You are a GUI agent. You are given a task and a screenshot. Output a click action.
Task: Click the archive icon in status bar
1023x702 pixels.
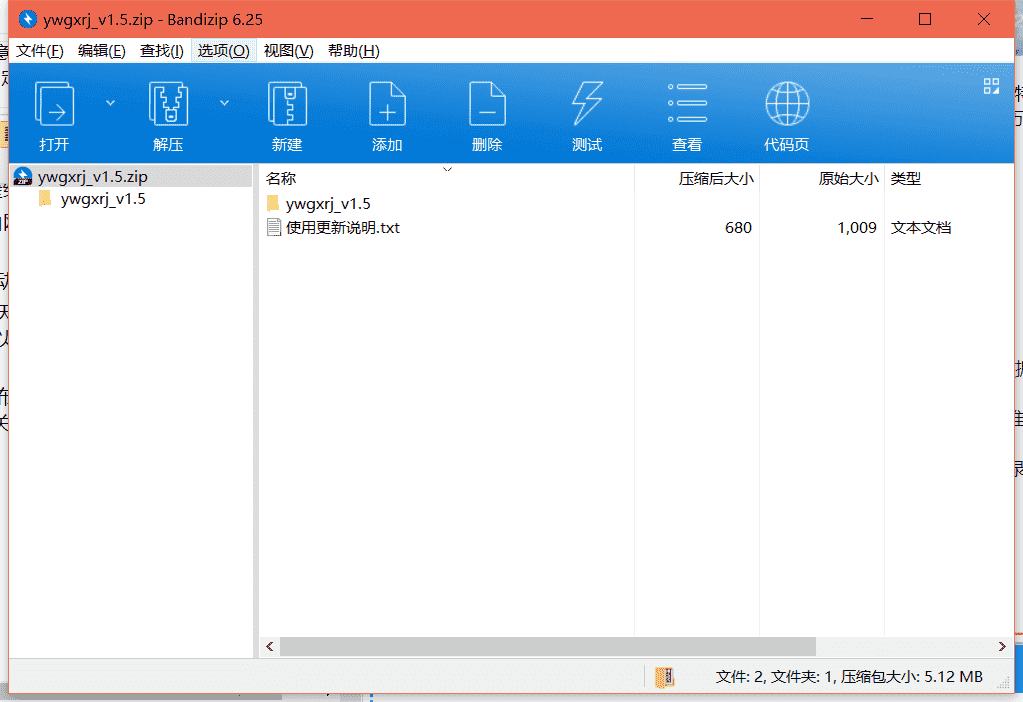click(664, 677)
